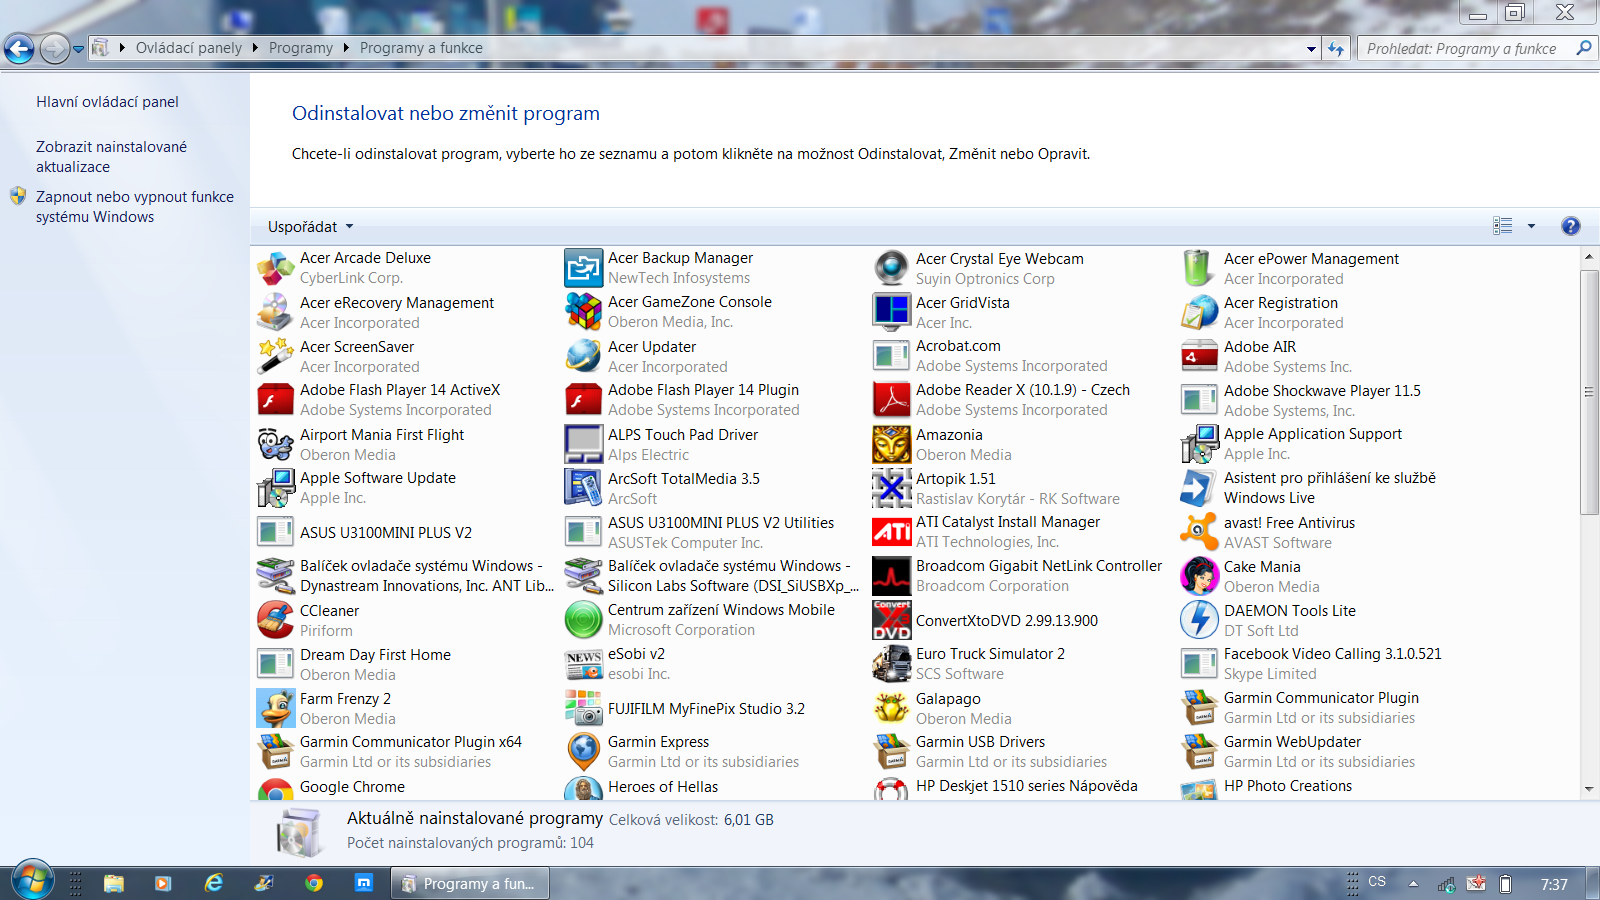Select the avast! Free Antivirus icon
This screenshot has height=900, width=1600.
(1199, 532)
